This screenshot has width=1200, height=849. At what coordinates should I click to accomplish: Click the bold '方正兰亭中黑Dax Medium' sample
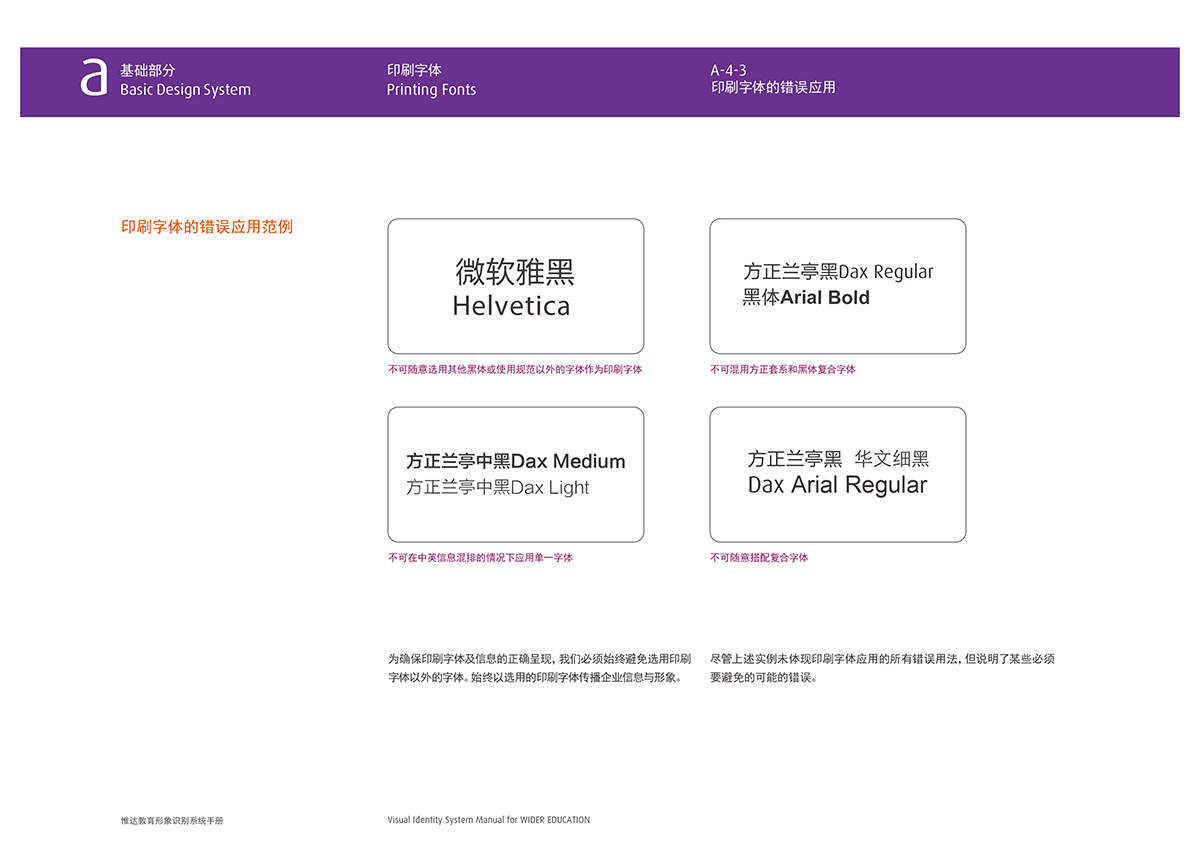coord(515,462)
